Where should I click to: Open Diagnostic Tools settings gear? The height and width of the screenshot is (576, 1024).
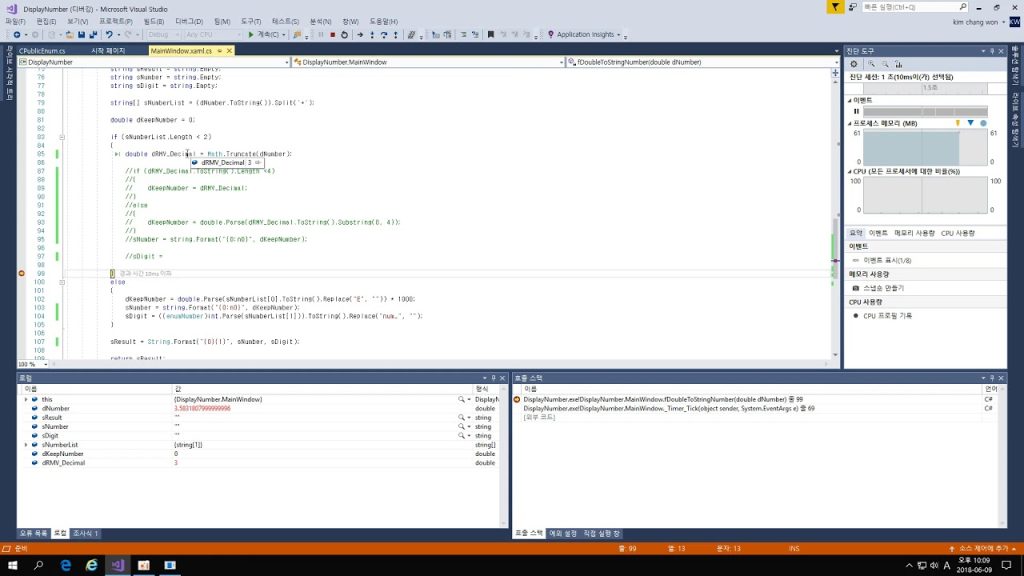[x=853, y=64]
